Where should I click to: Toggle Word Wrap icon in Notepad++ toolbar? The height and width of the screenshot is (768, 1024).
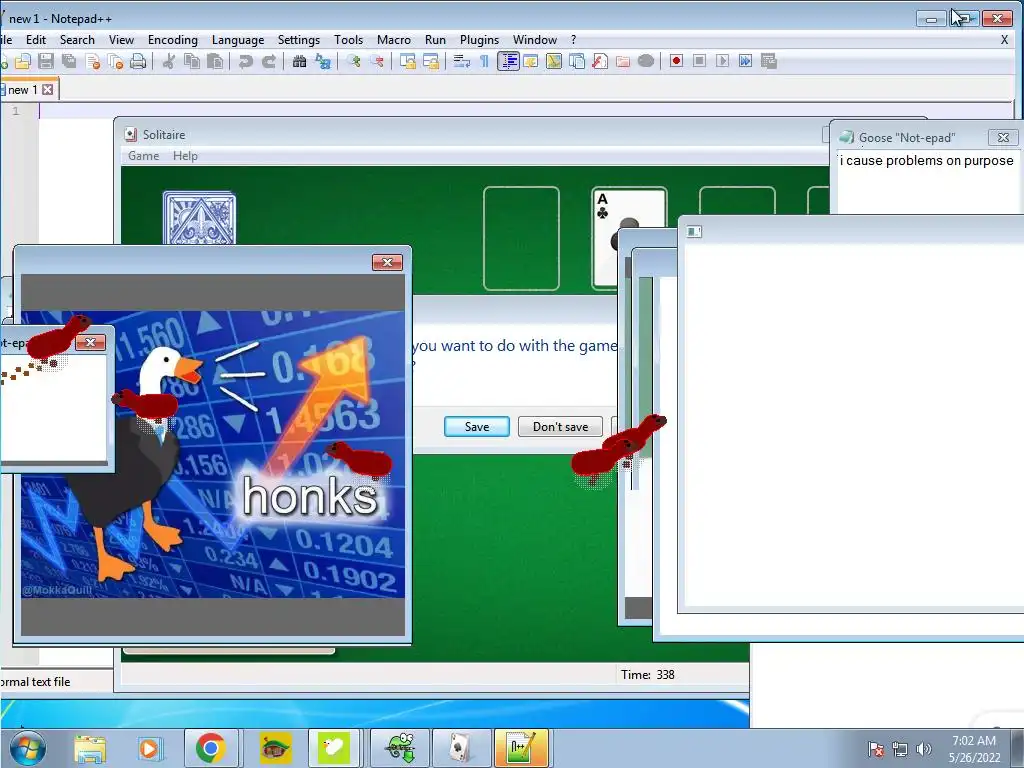coord(462,61)
